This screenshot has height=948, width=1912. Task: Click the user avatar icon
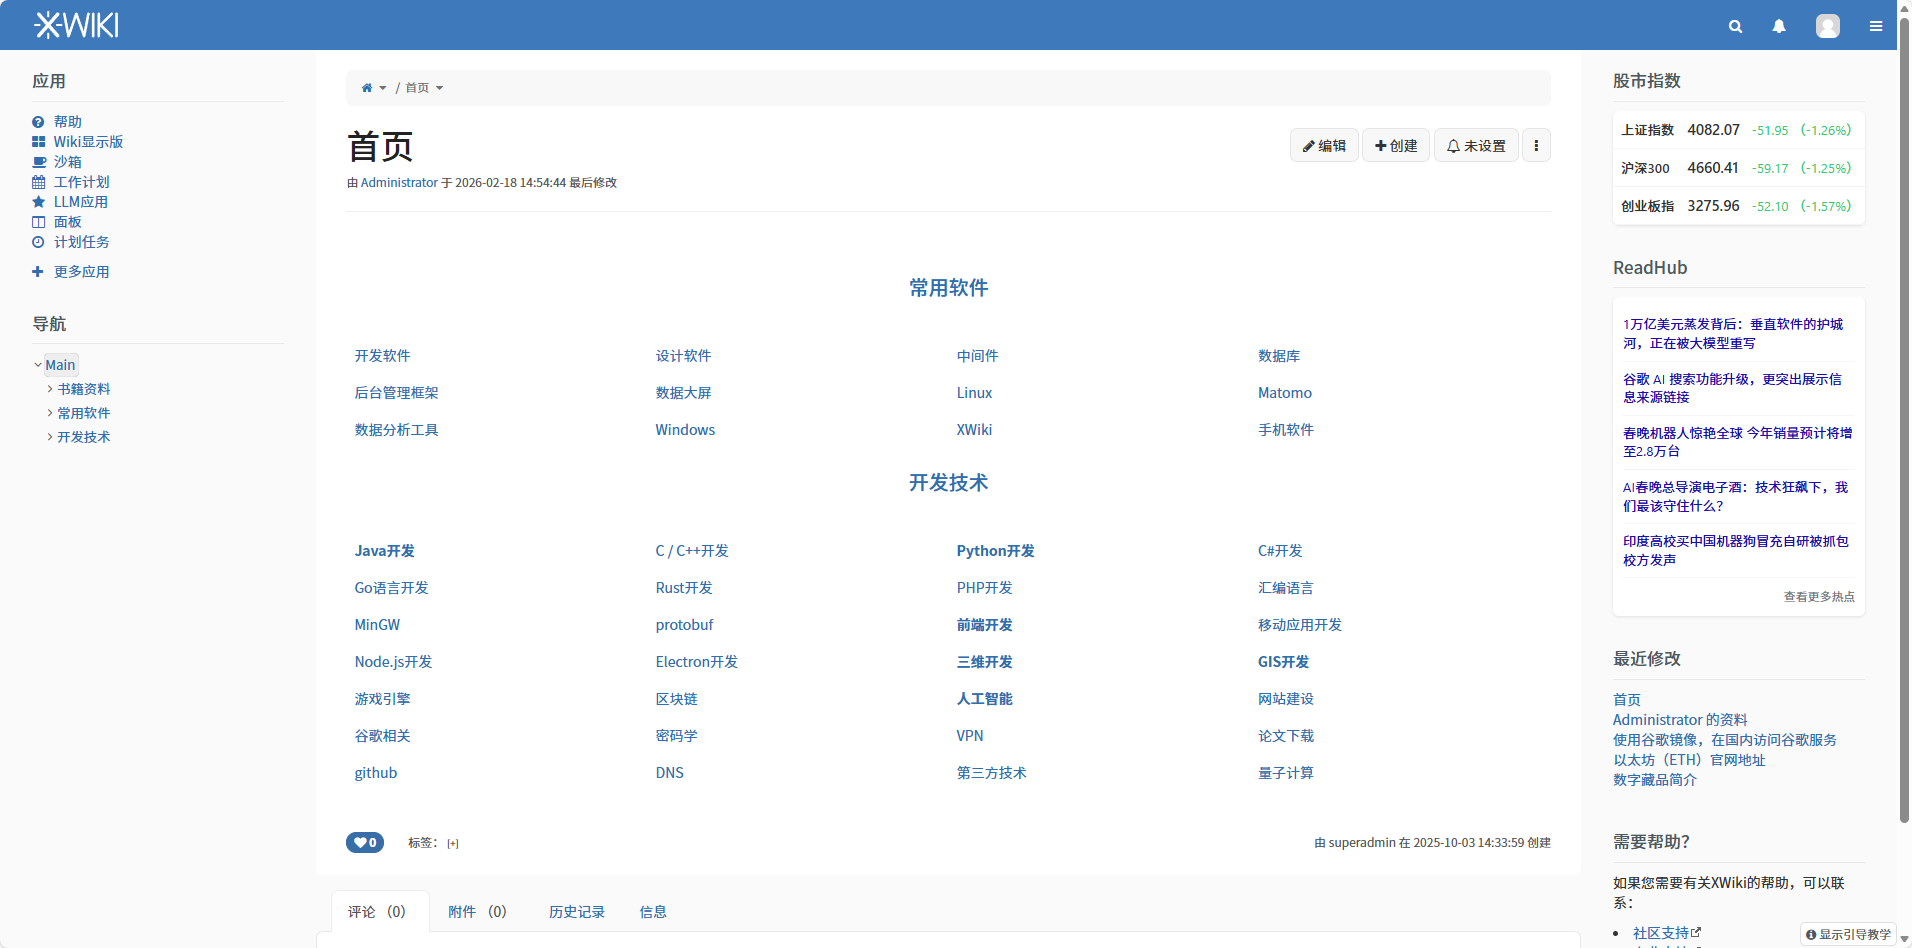[1827, 27]
